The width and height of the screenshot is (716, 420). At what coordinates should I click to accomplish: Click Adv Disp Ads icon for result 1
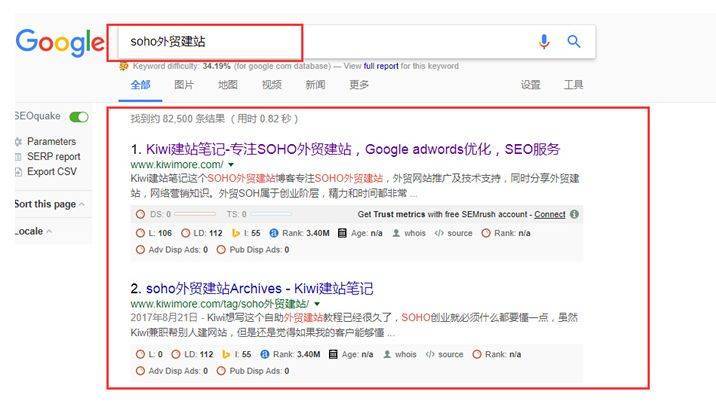click(140, 250)
